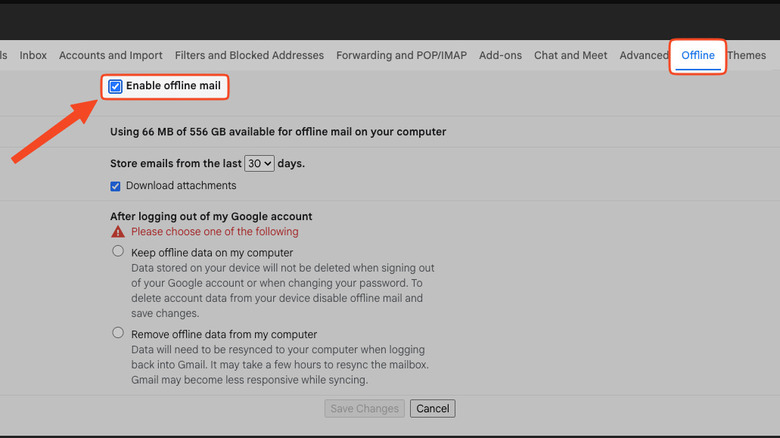Click the offline storage usage text
780x438 pixels.
tap(277, 132)
